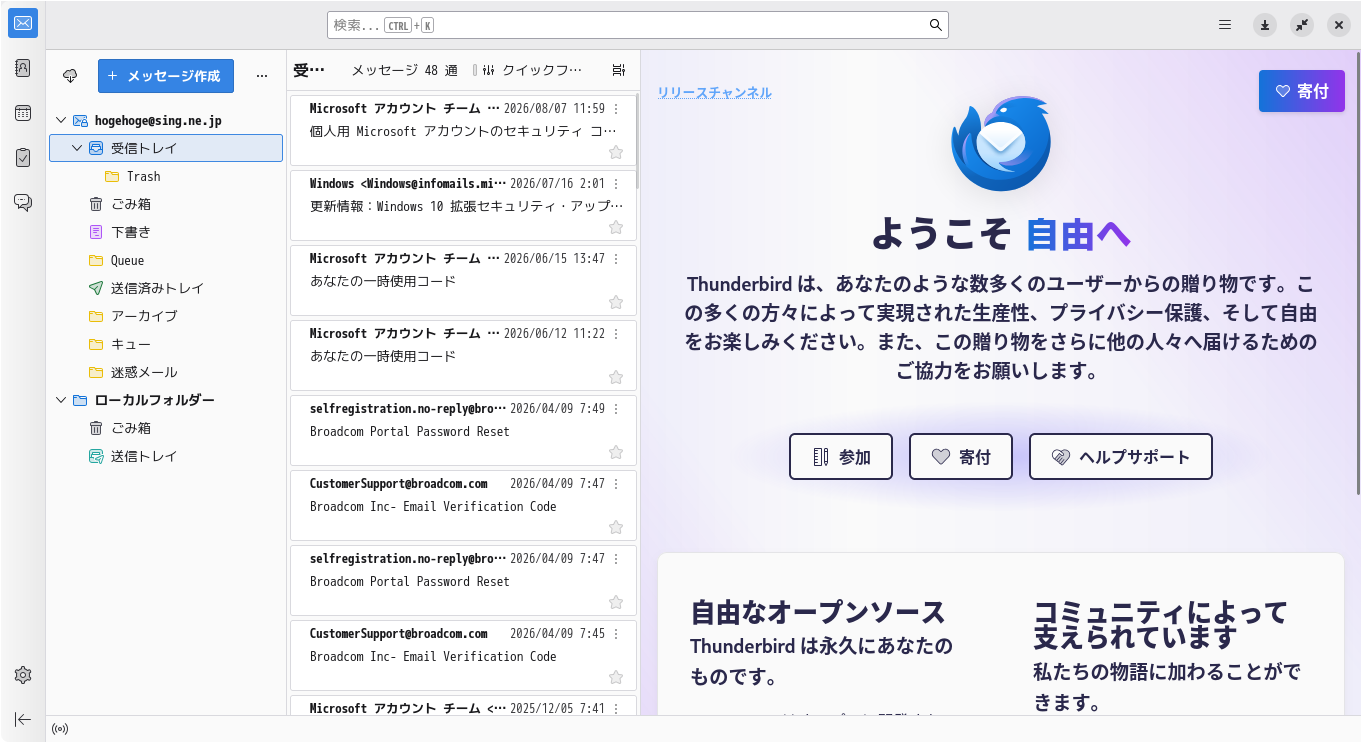This screenshot has width=1362, height=743.
Task: Open menu for 2026/06/12 11:22 message
Action: pyautogui.click(x=616, y=333)
